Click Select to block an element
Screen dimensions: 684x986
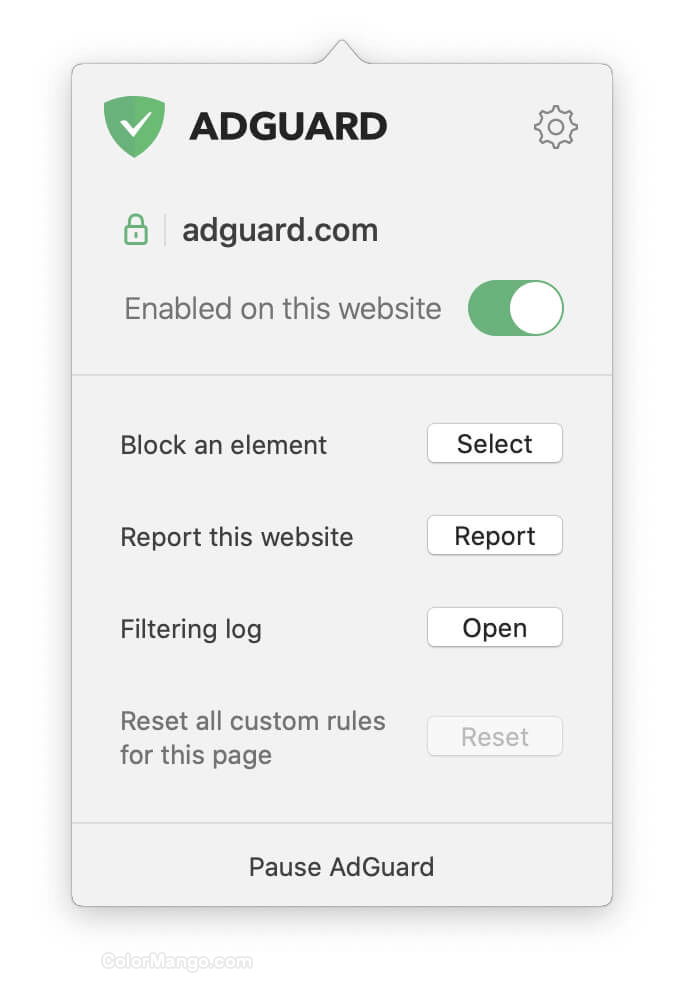click(494, 443)
